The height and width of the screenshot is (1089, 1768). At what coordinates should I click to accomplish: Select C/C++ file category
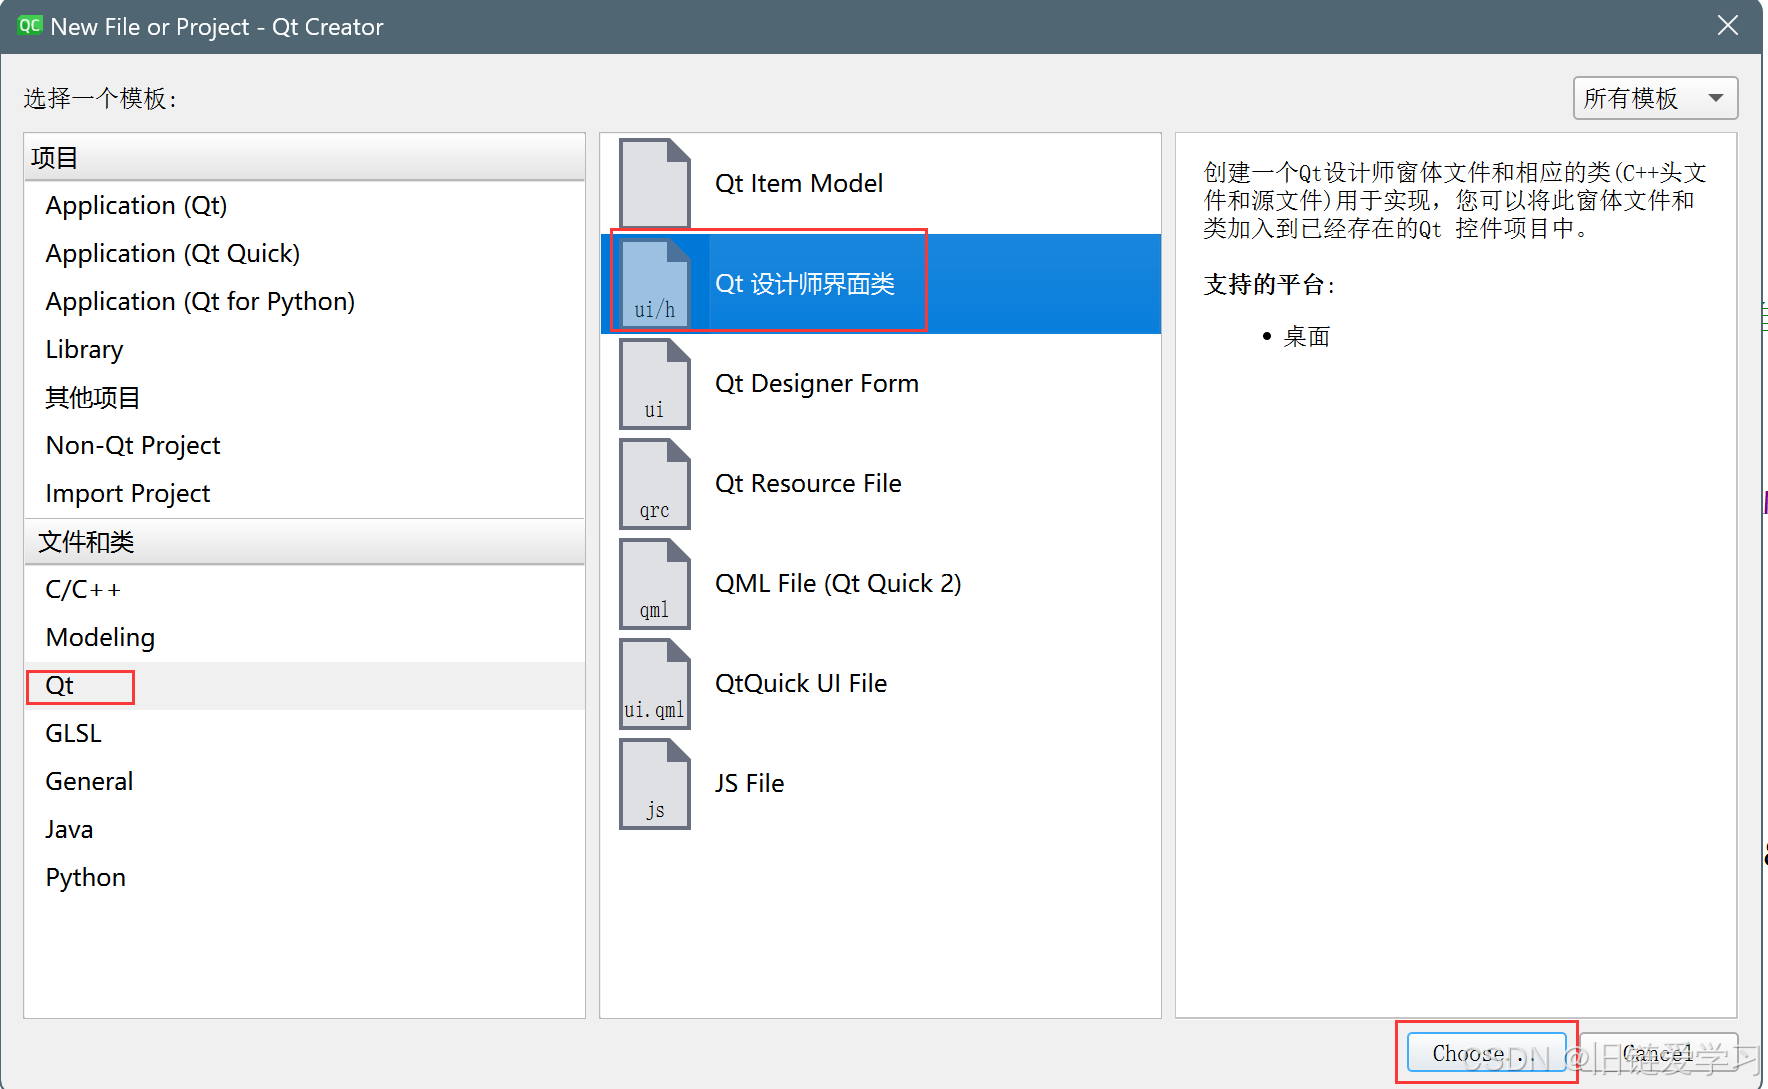click(304, 589)
